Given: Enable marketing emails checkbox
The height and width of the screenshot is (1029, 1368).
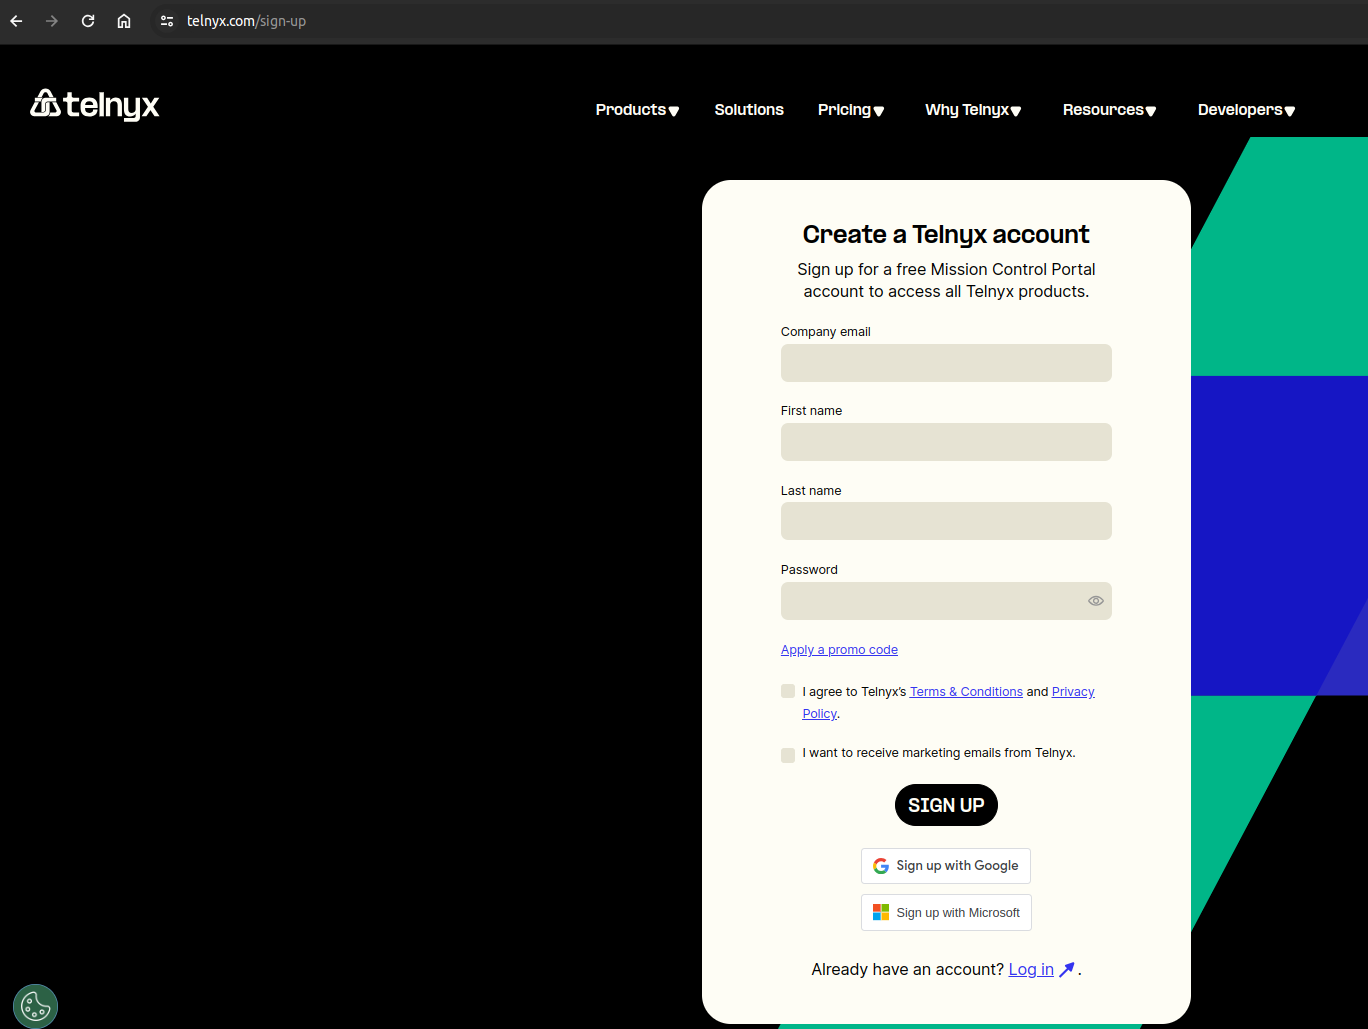Looking at the screenshot, I should point(788,755).
